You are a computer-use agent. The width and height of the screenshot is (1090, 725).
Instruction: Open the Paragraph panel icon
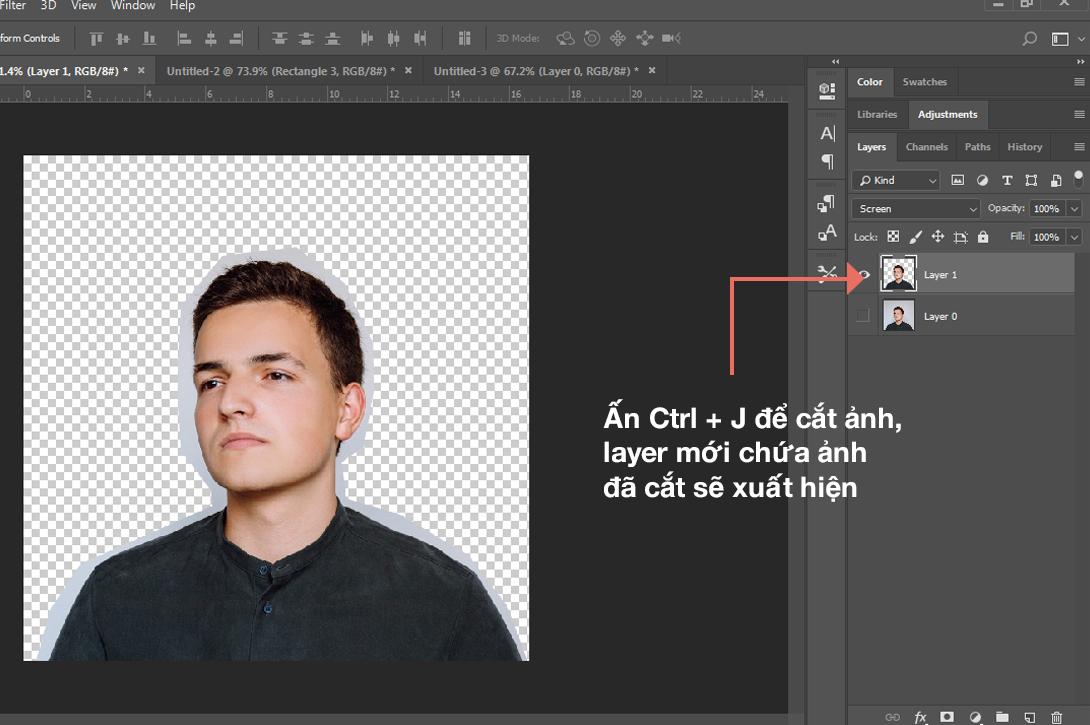[826, 162]
